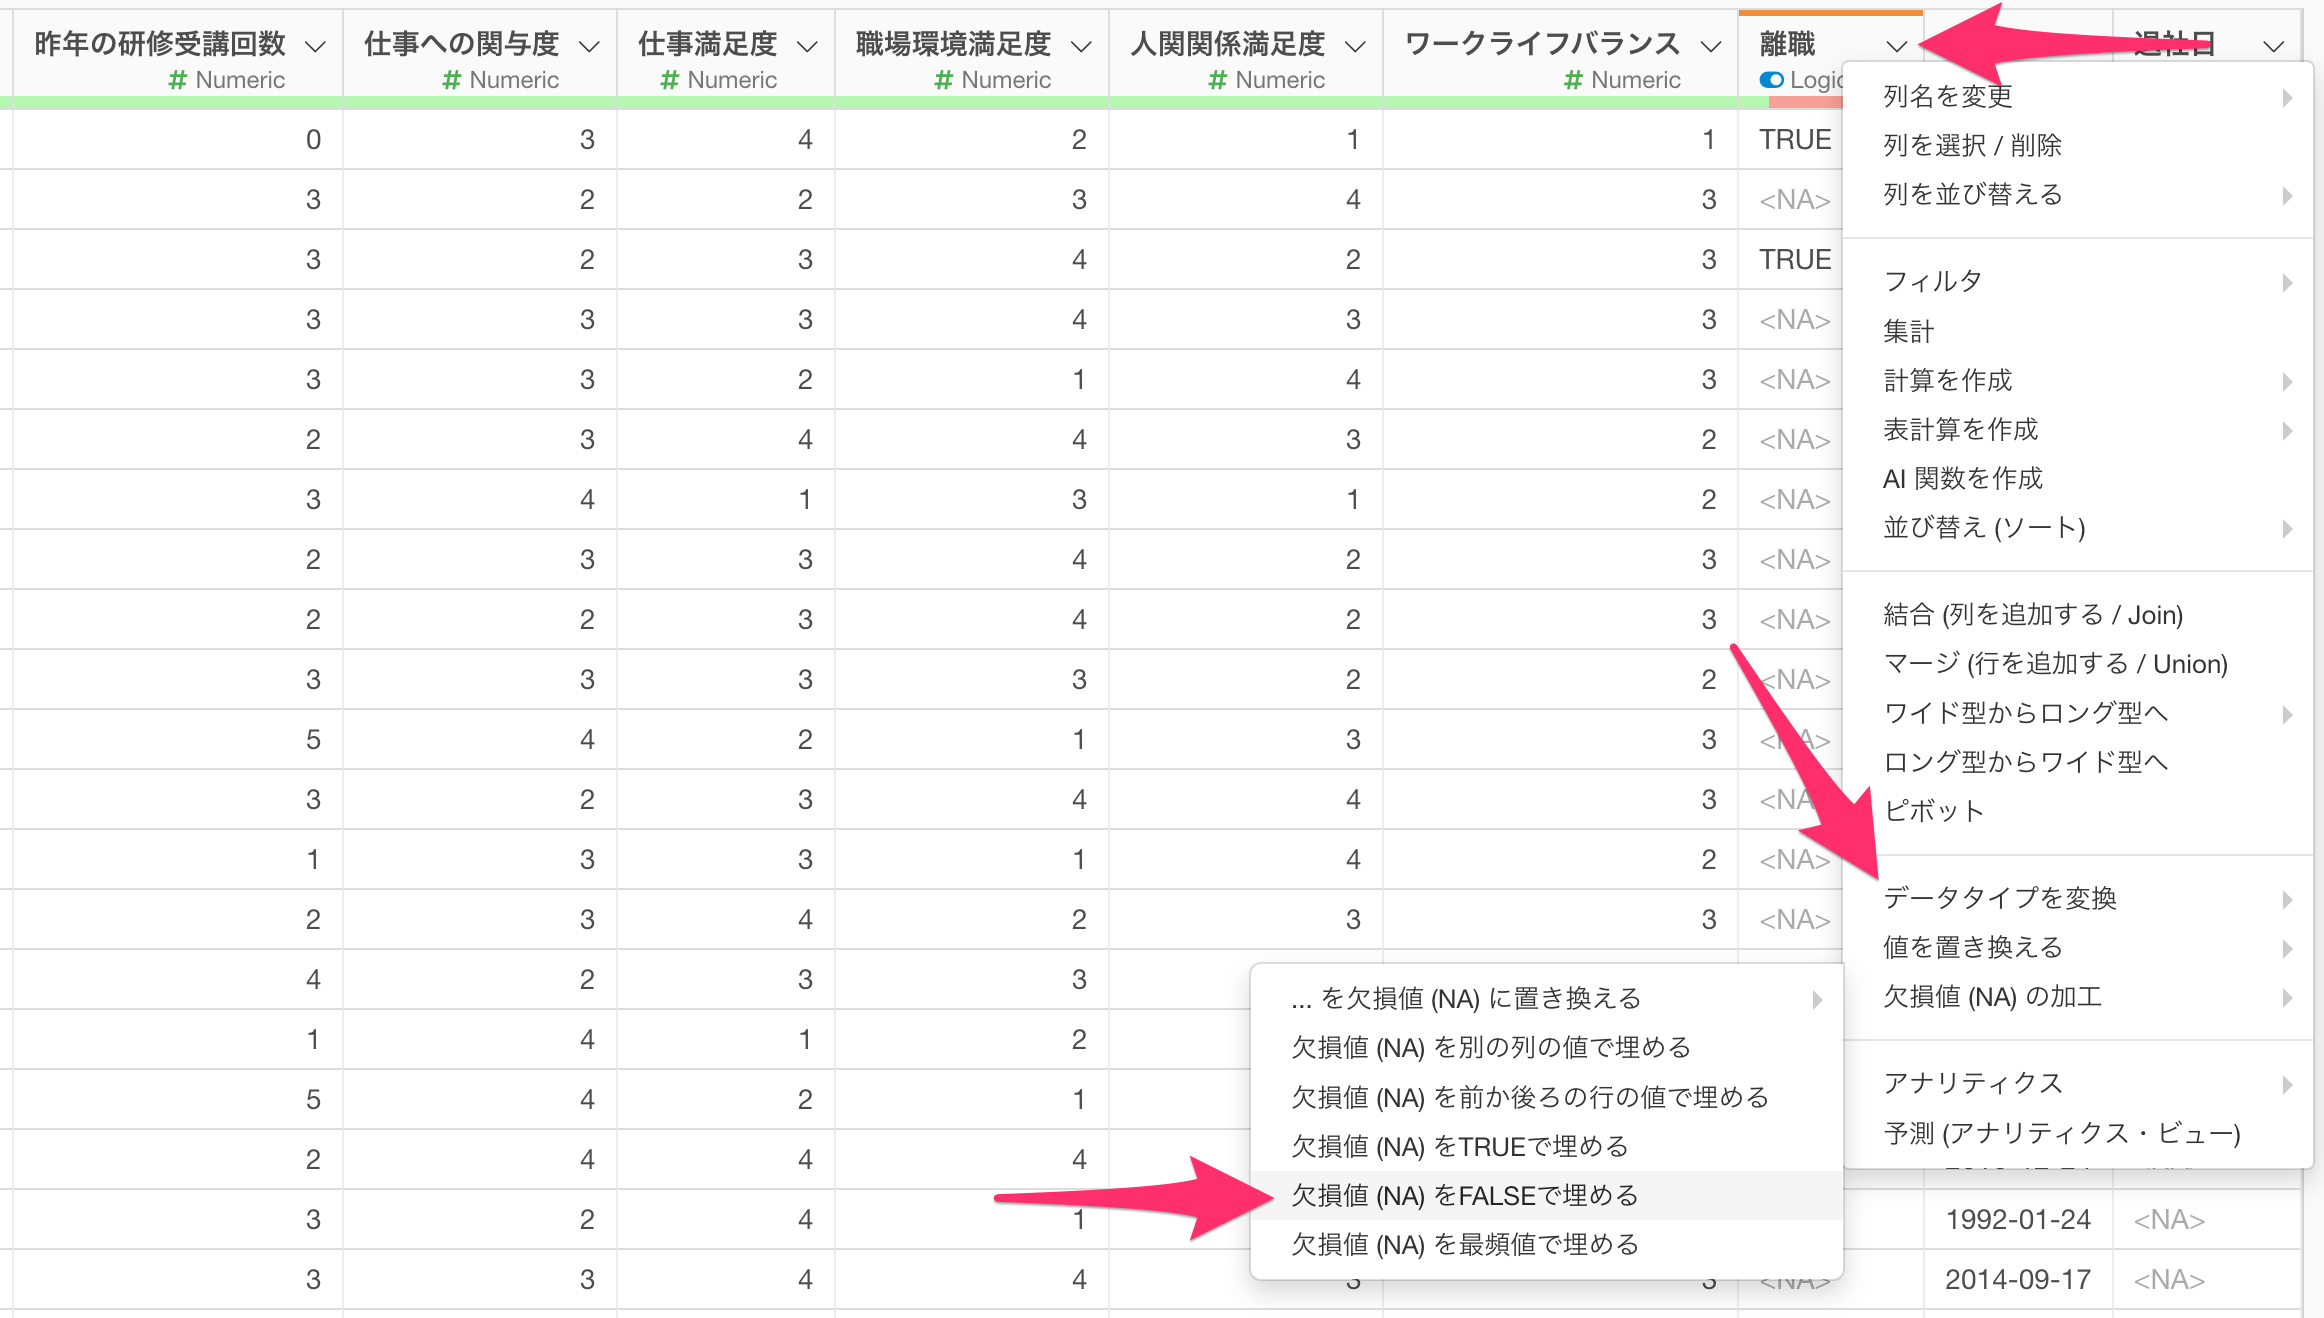Select 欠損値 (NA) をFALSEで埋める

1464,1195
